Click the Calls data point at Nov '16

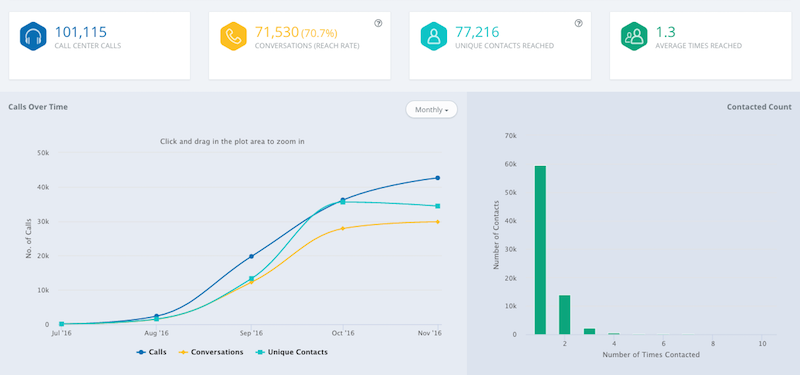pos(437,178)
